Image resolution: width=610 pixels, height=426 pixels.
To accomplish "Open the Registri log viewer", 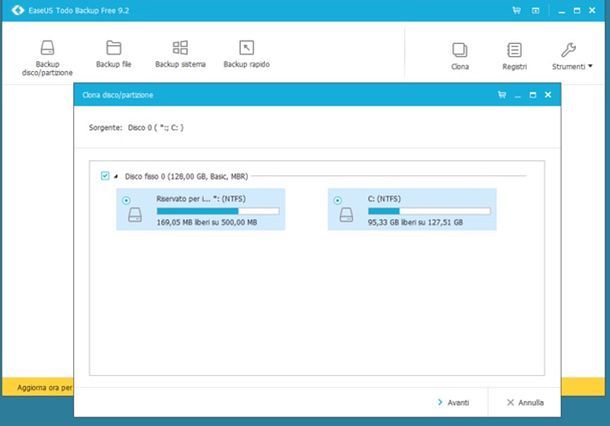I will 514,56.
